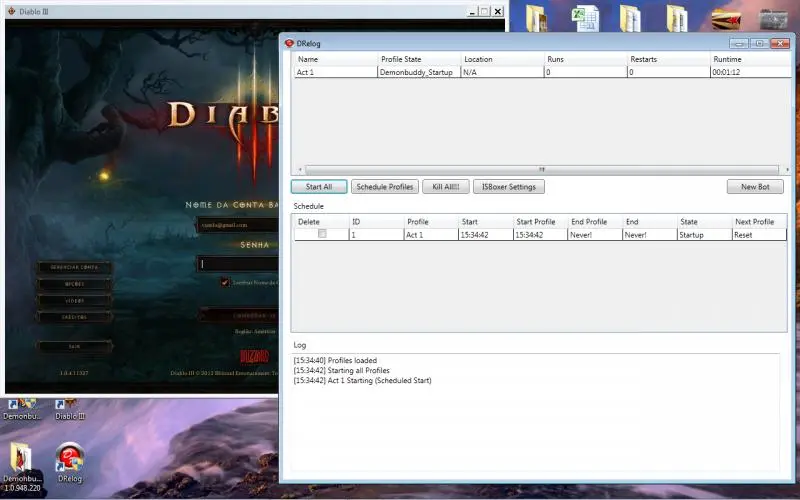Minimize the DRelog window
Screen dimensions: 800x500
pyautogui.click(x=738, y=43)
